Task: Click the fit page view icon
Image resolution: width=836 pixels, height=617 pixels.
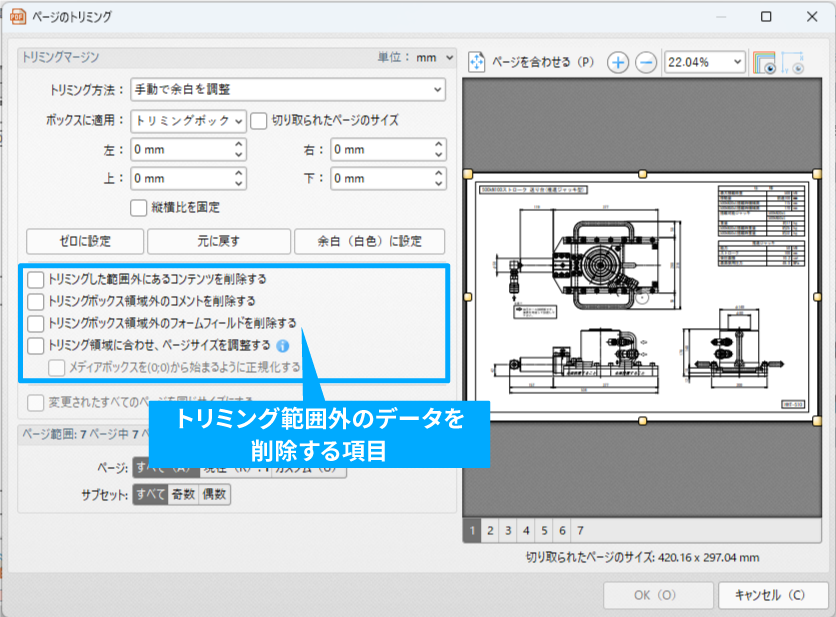Action: pyautogui.click(x=477, y=61)
